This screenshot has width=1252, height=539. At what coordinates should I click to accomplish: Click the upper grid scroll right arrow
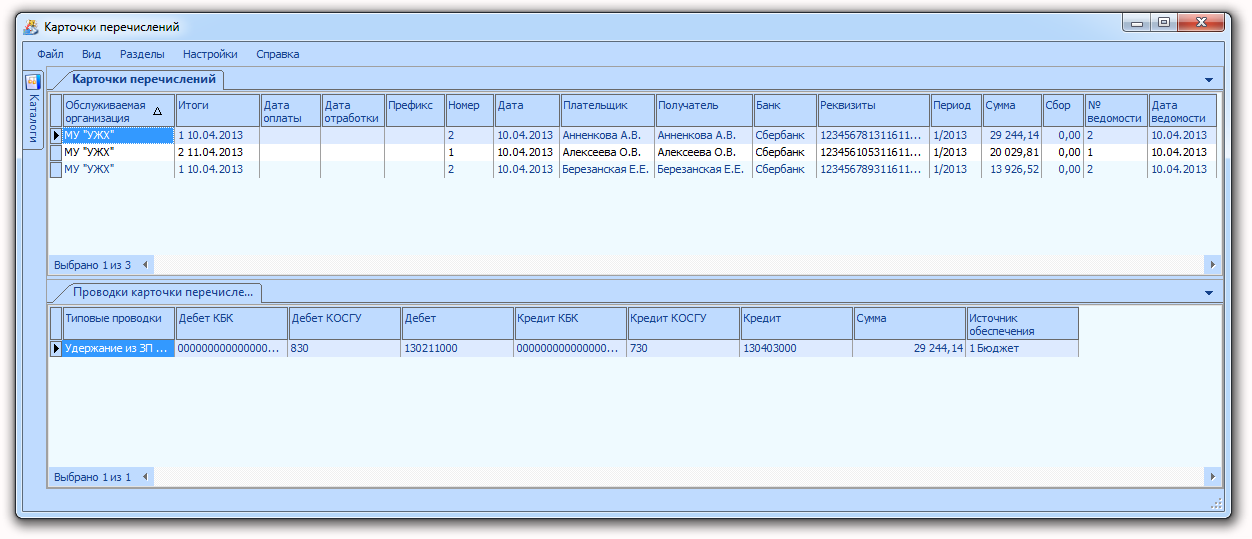[1212, 264]
